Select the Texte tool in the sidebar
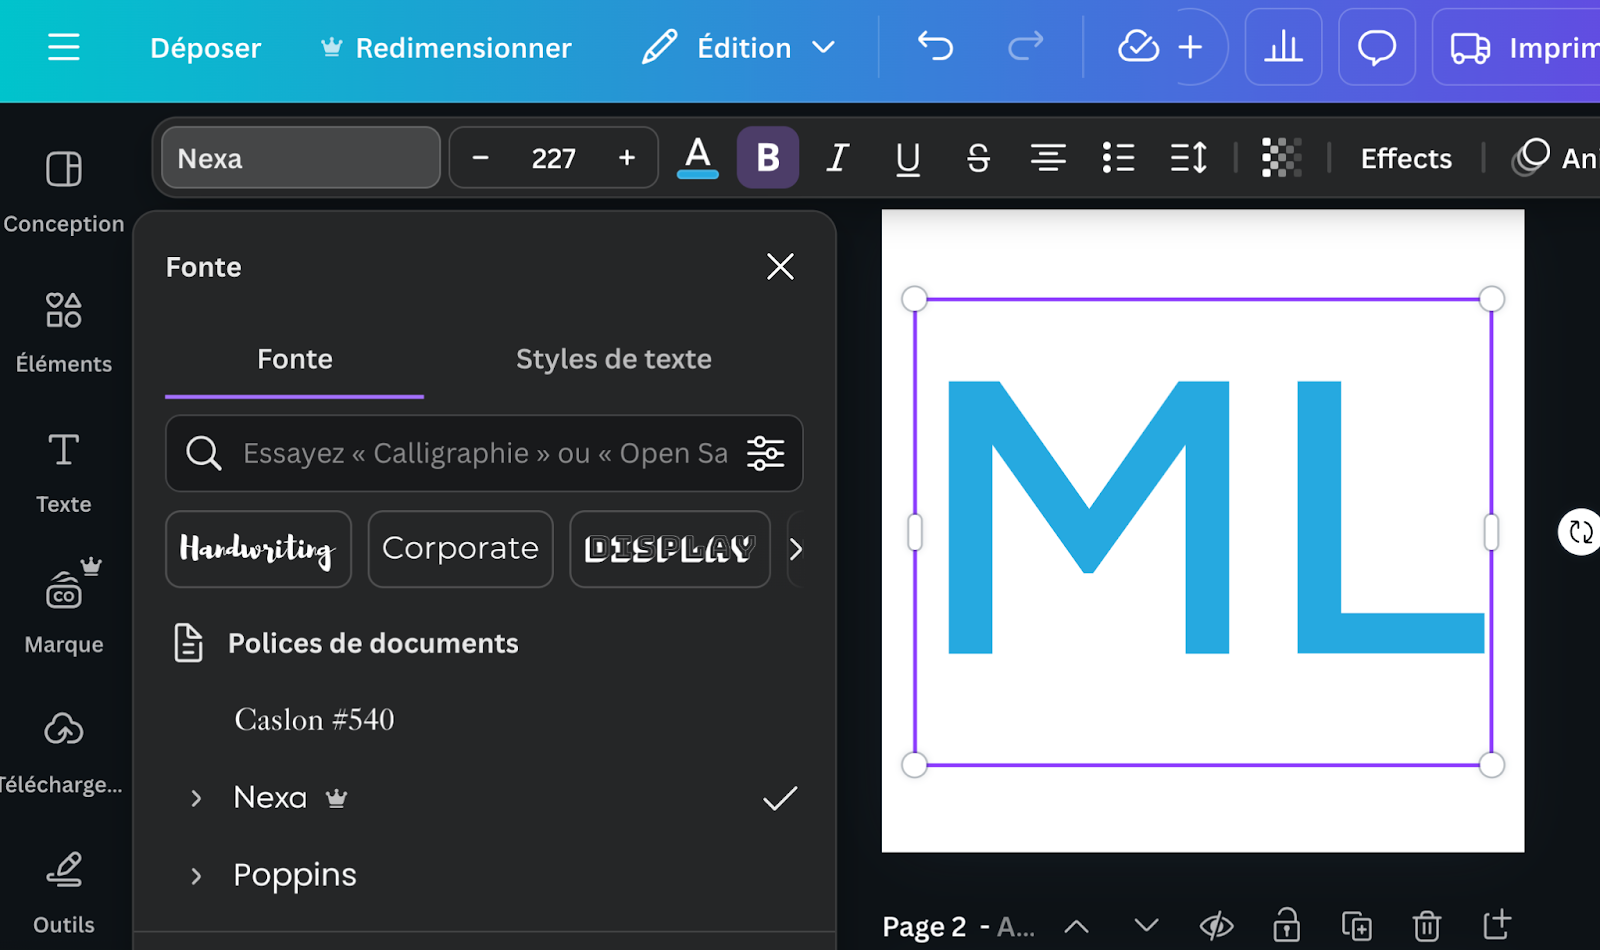This screenshot has width=1600, height=950. coord(63,470)
